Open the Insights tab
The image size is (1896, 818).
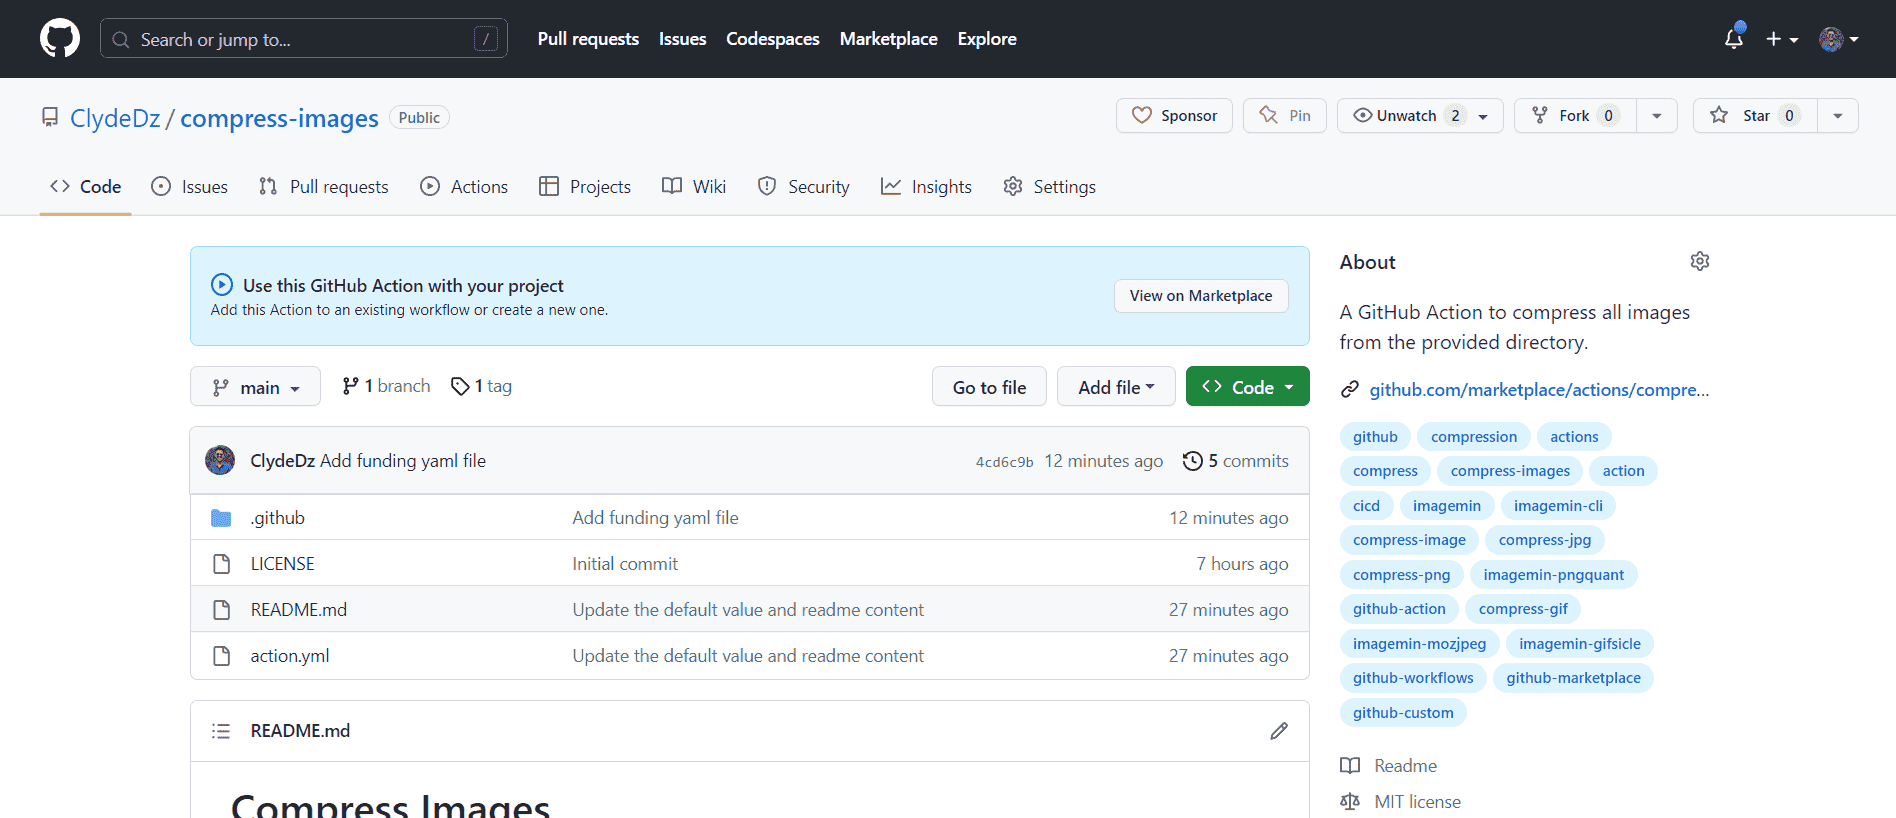926,187
